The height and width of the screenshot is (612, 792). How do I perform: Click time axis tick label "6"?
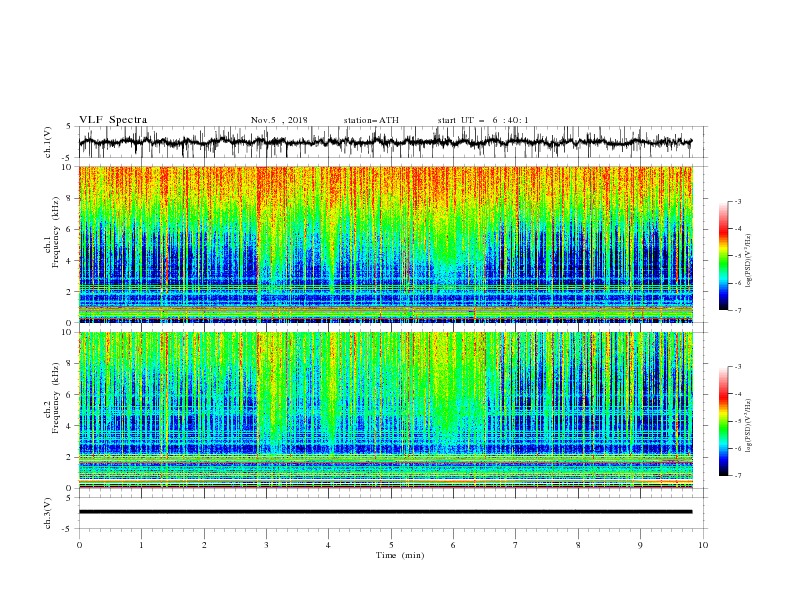pos(453,545)
